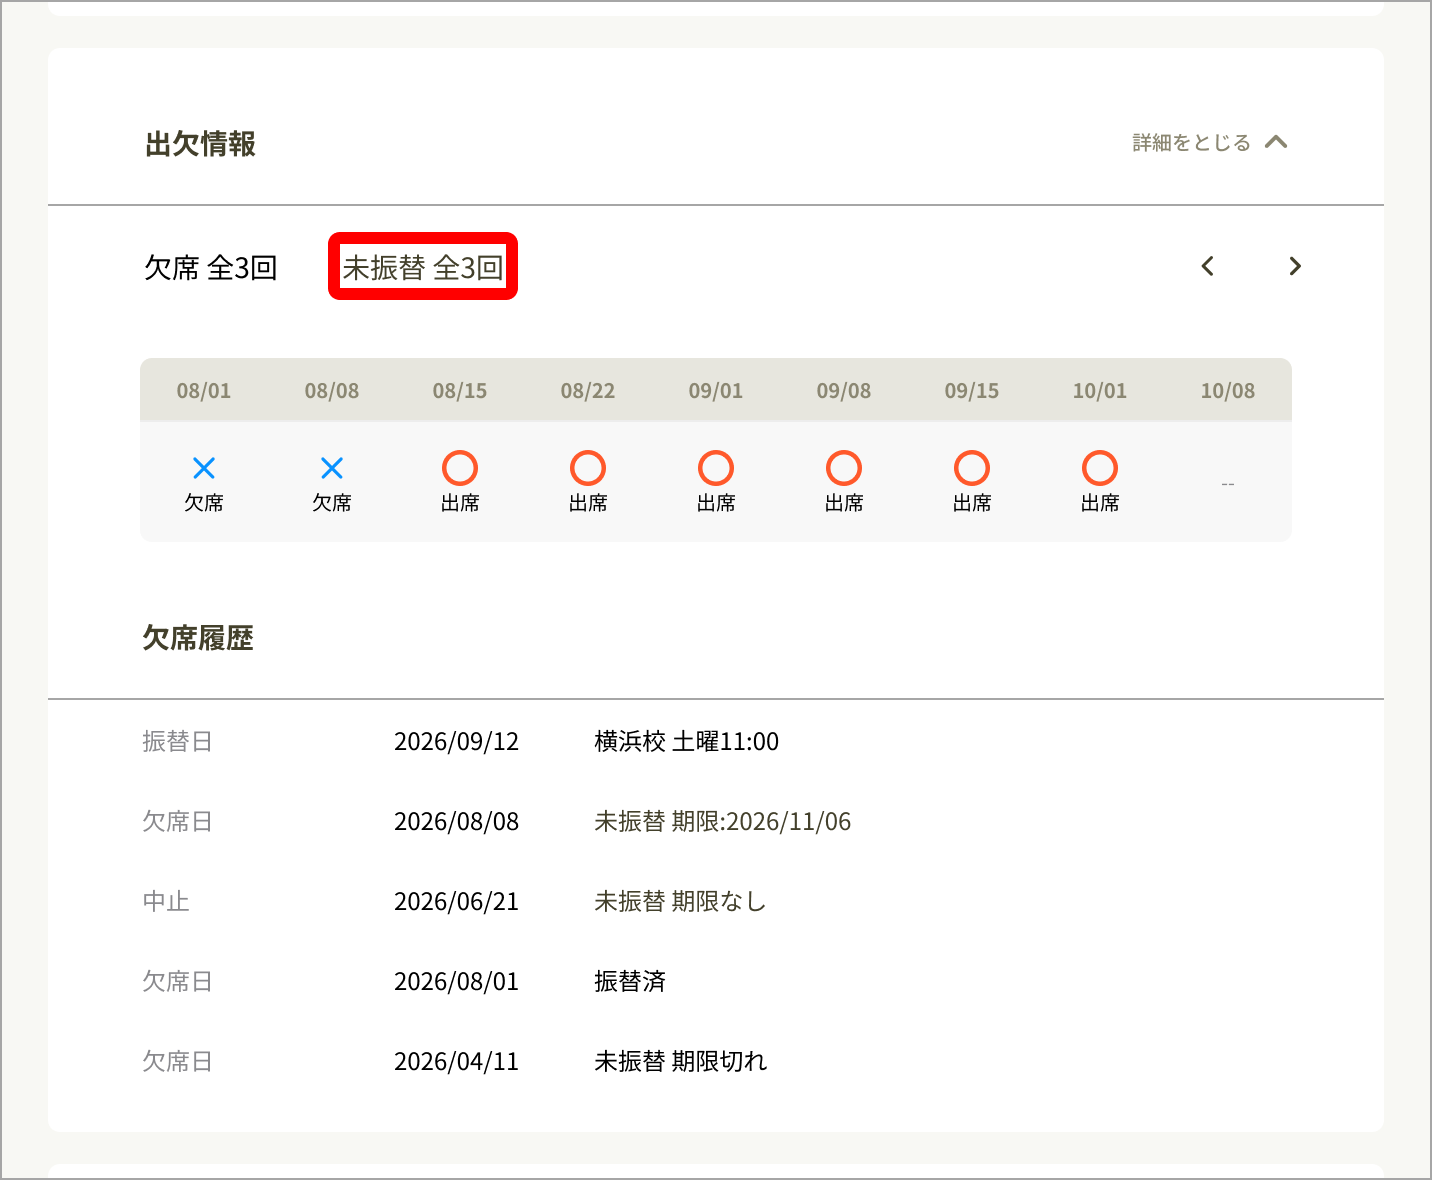Click the 横浜校 土曜11:00 class entry
Screen dimensions: 1432x1180
(686, 741)
